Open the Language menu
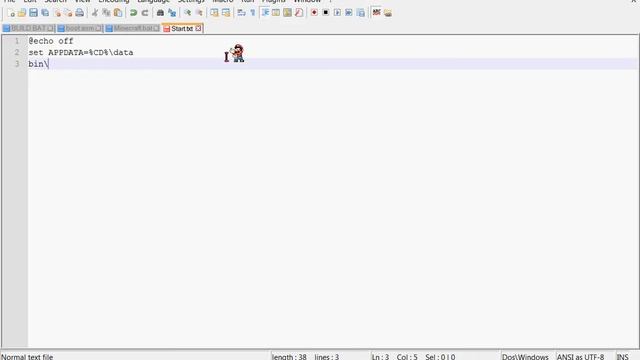Screen dimensions: 640x360 click(x=153, y=1)
